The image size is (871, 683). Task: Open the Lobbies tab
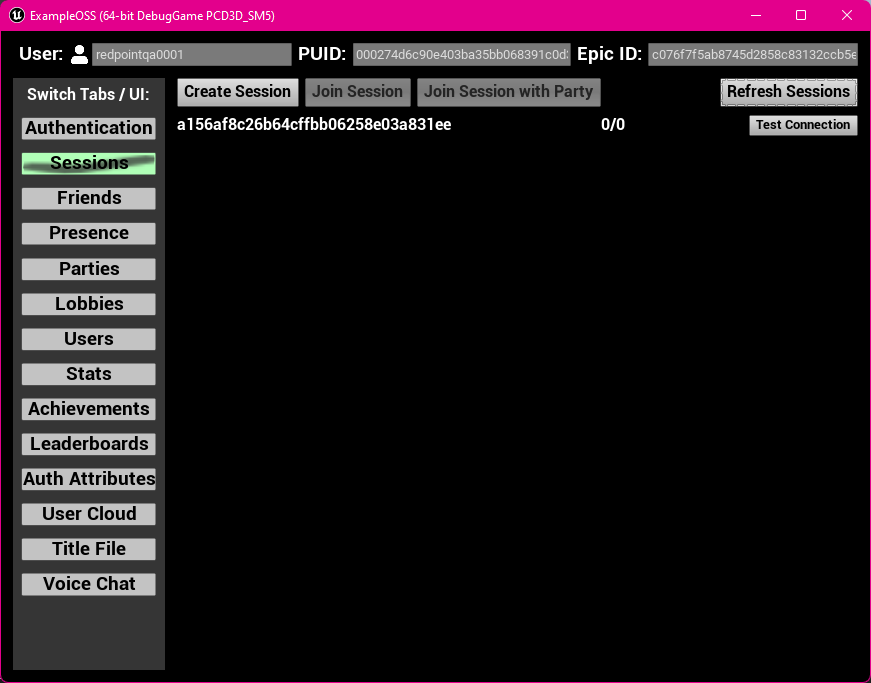coord(88,303)
